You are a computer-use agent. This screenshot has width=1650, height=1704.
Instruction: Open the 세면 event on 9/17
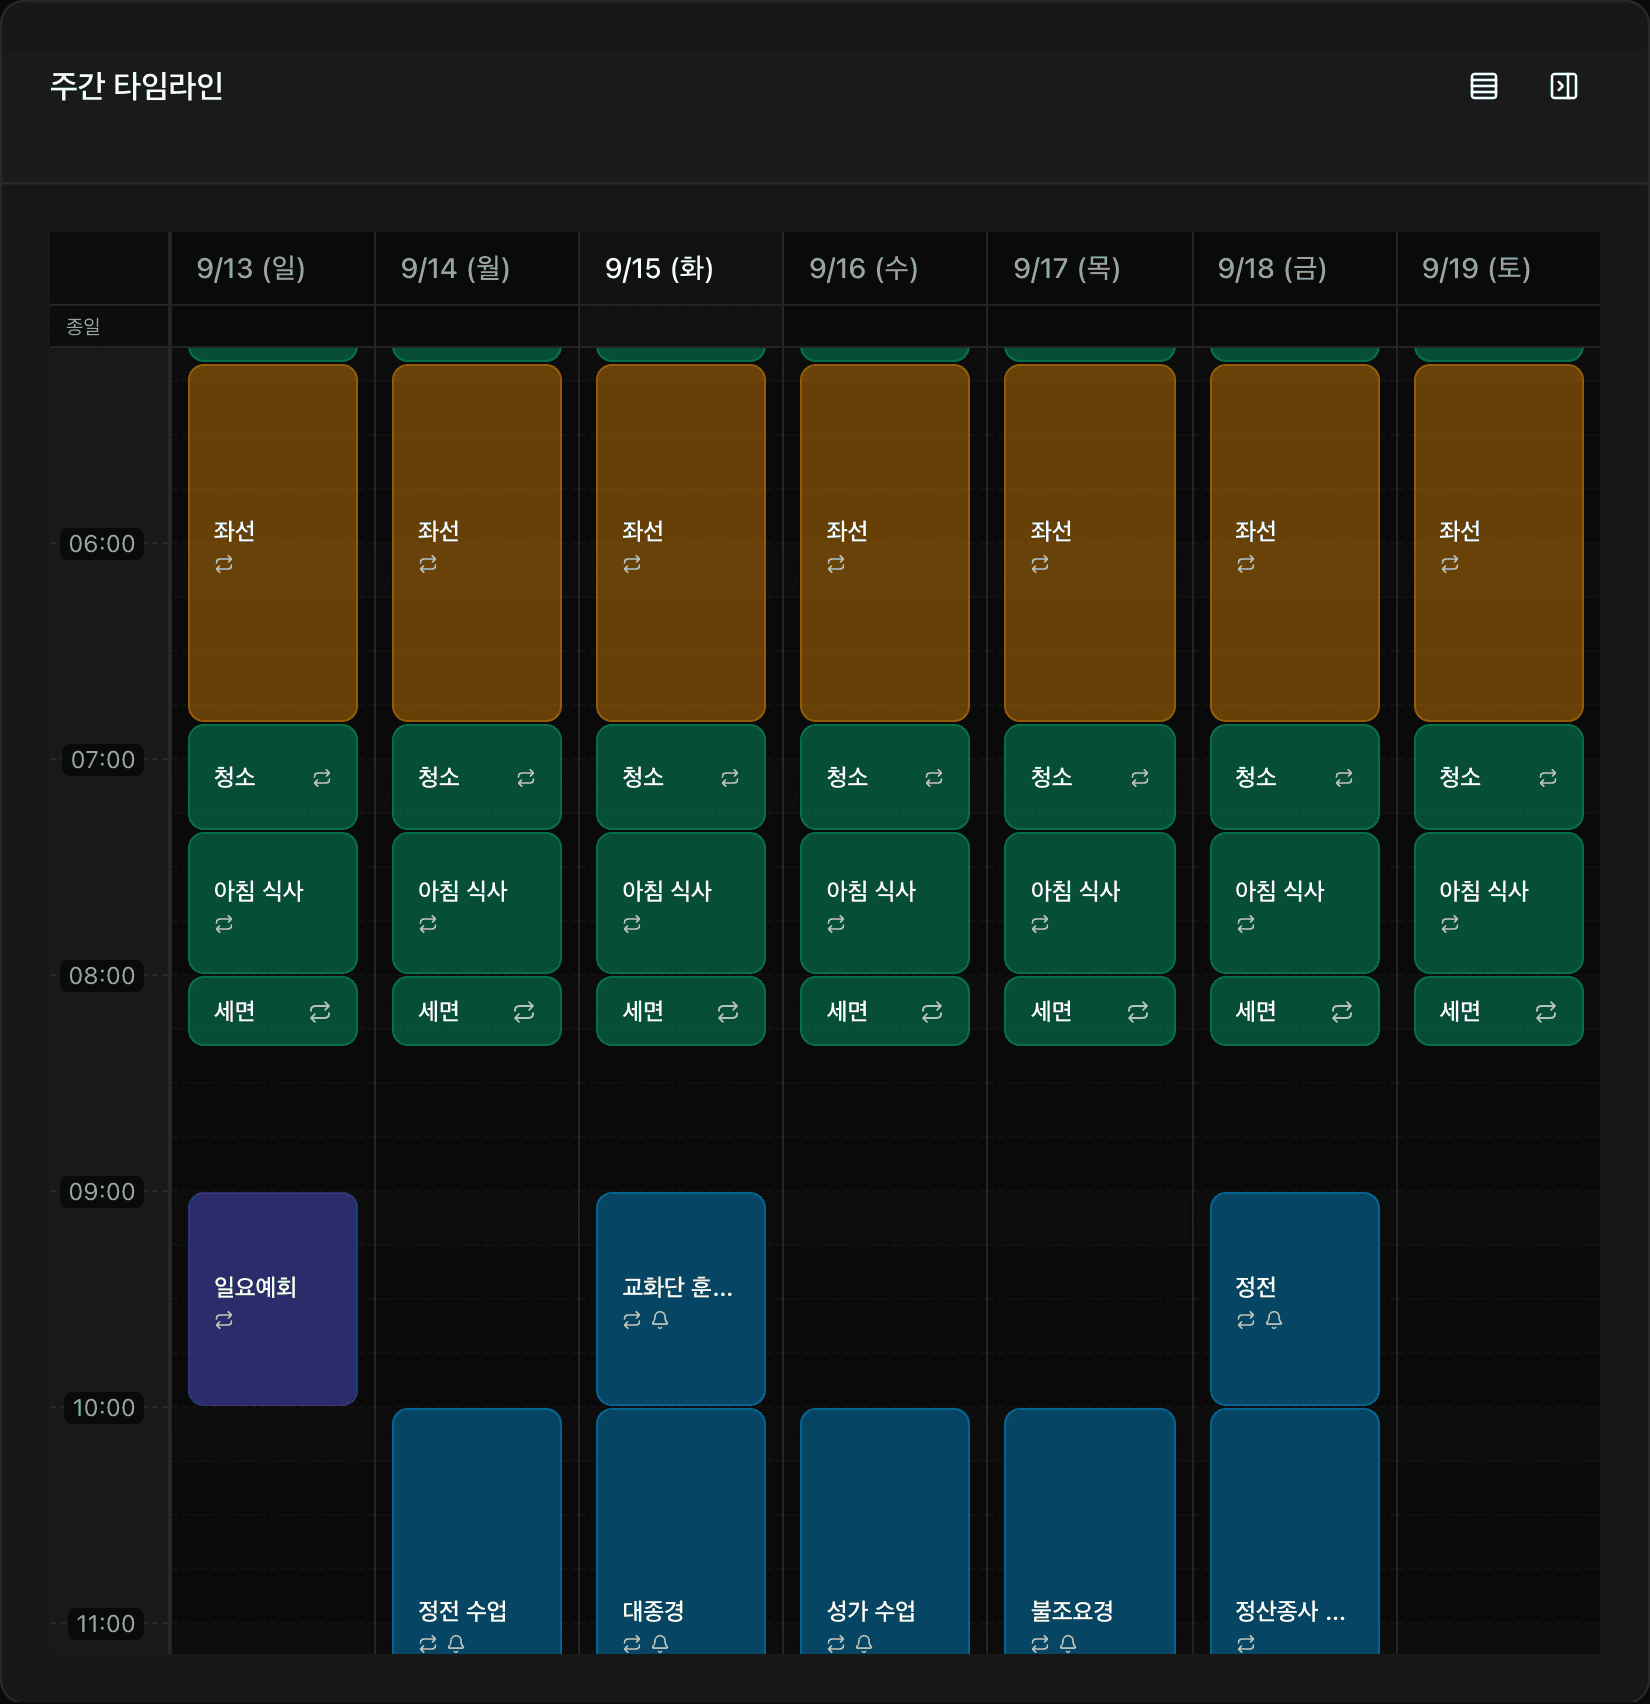(1090, 1011)
